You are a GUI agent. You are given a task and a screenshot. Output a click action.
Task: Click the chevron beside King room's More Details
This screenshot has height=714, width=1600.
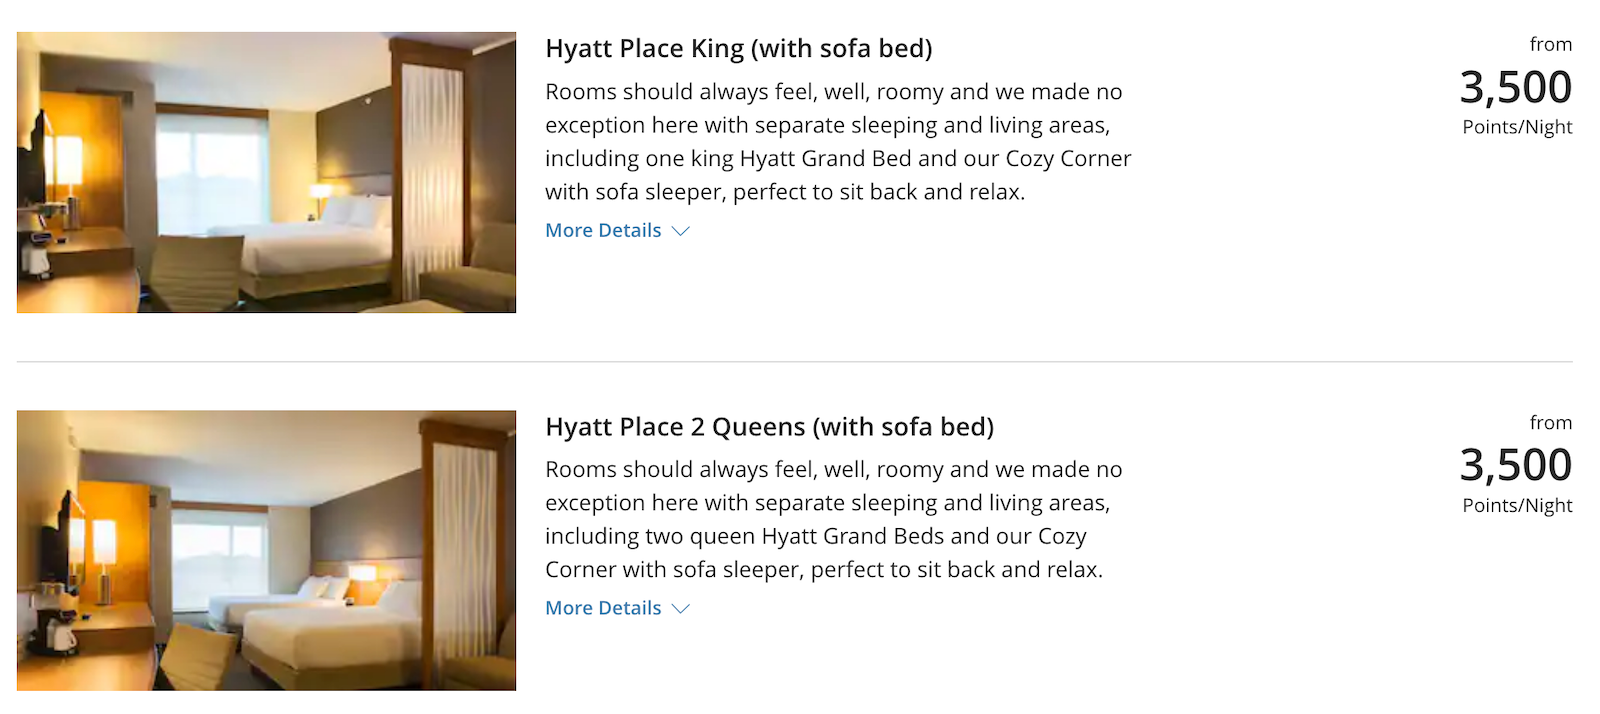click(x=680, y=231)
